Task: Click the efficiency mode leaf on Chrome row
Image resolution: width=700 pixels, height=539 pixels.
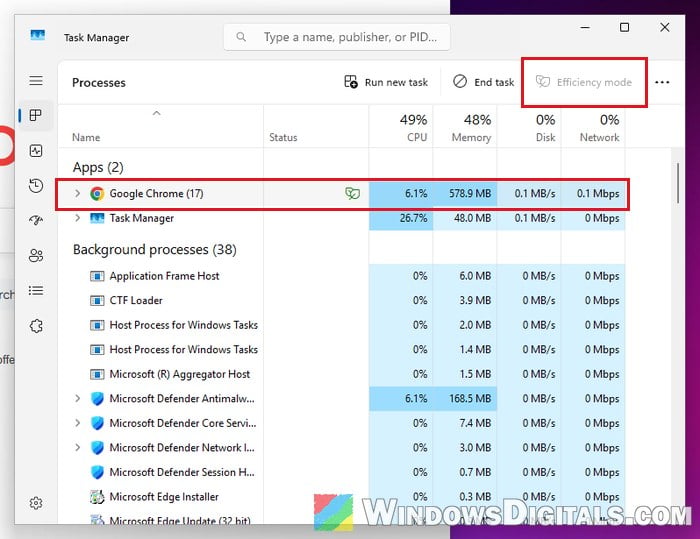Action: click(352, 193)
